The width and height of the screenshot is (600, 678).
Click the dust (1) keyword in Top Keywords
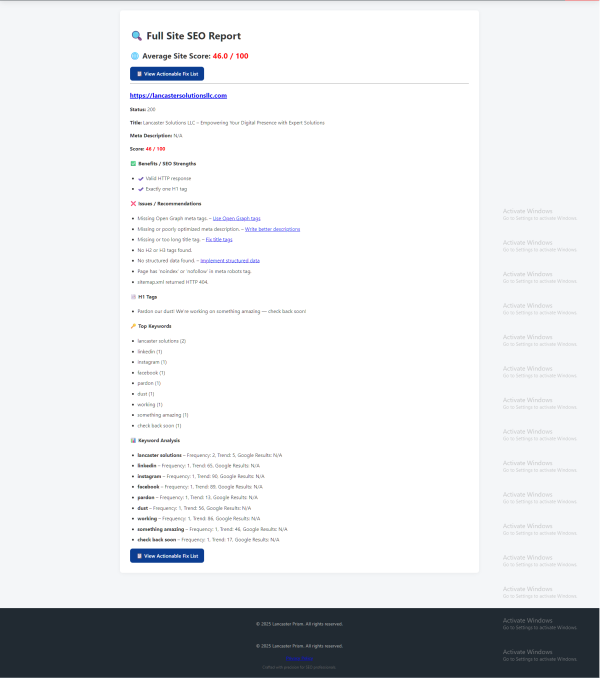(146, 394)
